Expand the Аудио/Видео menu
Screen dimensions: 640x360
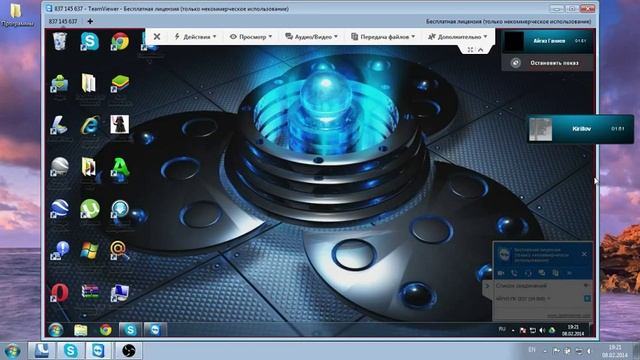click(x=311, y=37)
